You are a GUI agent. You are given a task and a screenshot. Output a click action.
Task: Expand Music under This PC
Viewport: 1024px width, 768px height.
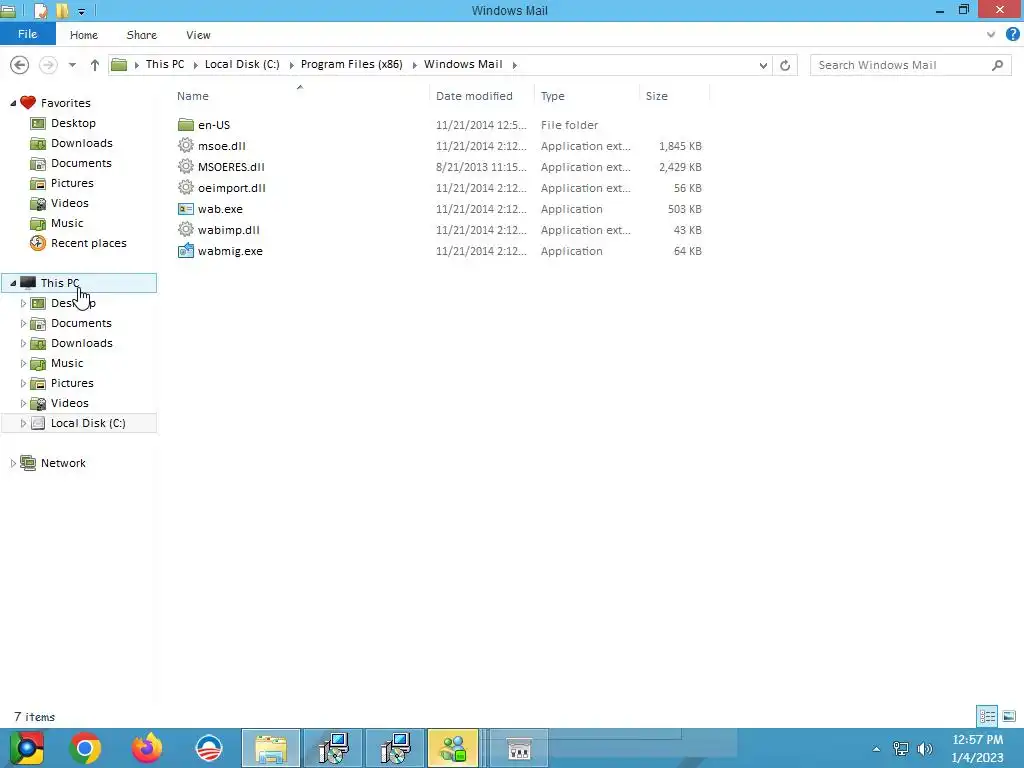(x=23, y=363)
